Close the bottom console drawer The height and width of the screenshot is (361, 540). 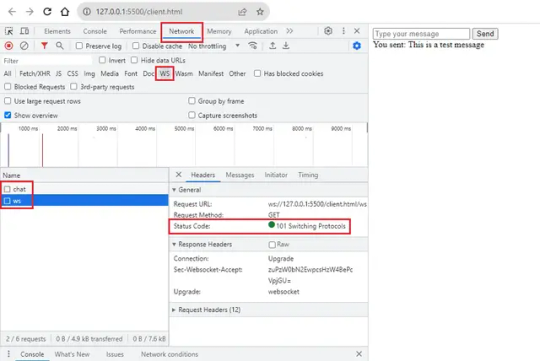coord(359,354)
